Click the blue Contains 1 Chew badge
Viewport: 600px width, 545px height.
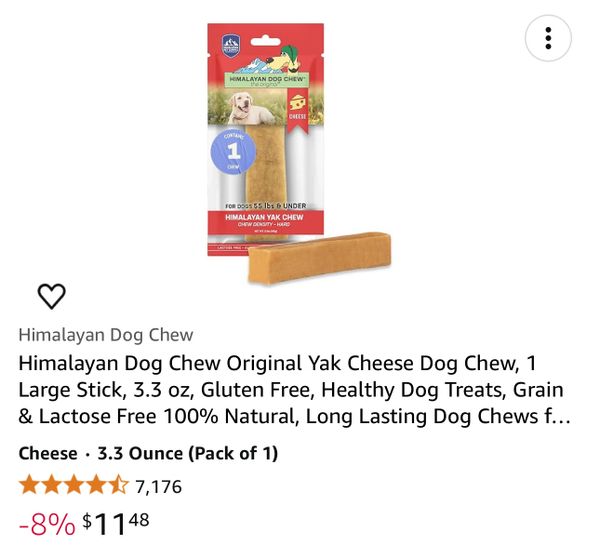click(x=233, y=151)
